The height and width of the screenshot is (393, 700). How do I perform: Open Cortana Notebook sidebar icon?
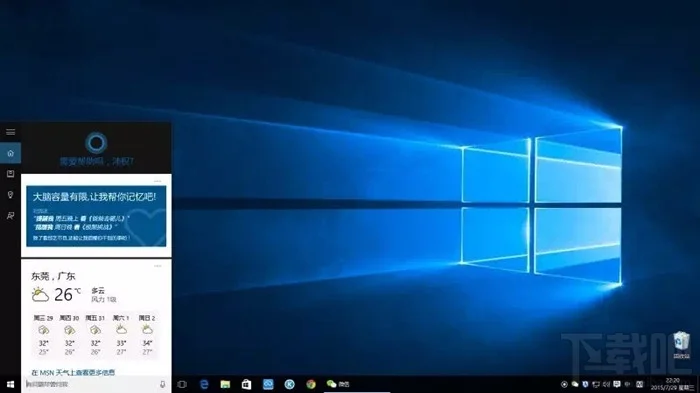[10, 174]
